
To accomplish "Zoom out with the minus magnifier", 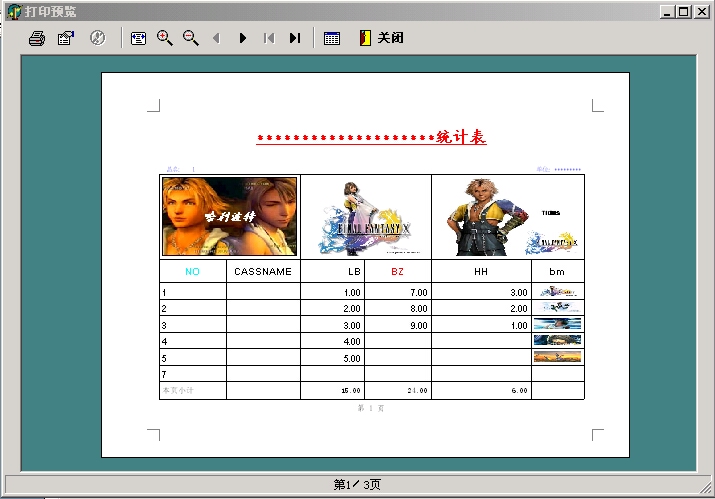I will click(x=191, y=38).
